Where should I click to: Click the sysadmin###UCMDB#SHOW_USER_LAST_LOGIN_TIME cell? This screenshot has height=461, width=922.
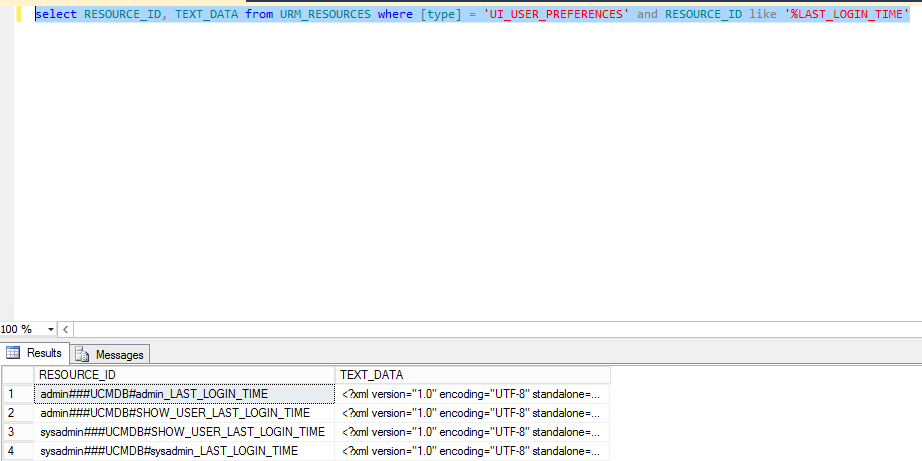coord(182,432)
